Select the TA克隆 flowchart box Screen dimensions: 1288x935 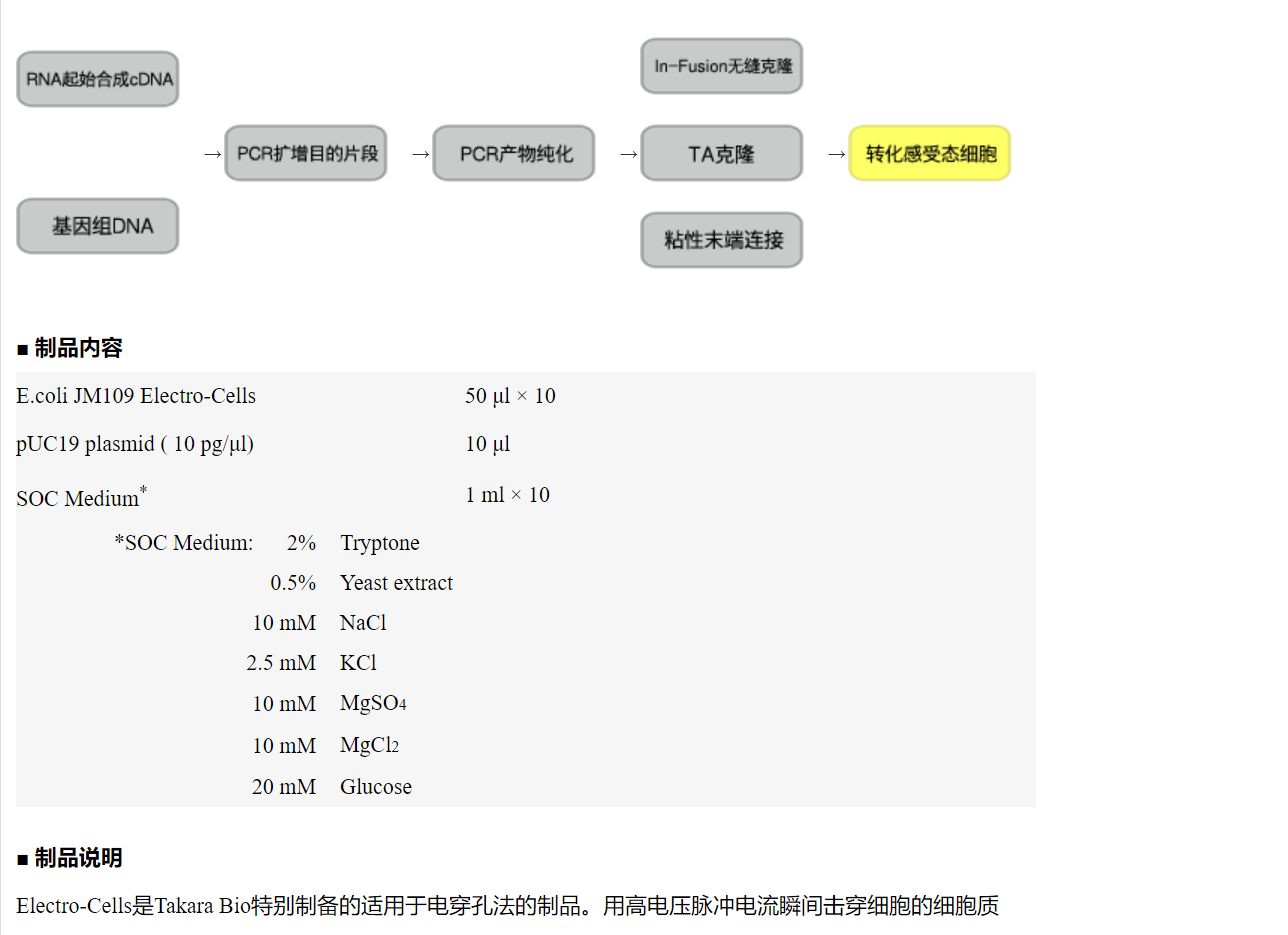pos(722,154)
